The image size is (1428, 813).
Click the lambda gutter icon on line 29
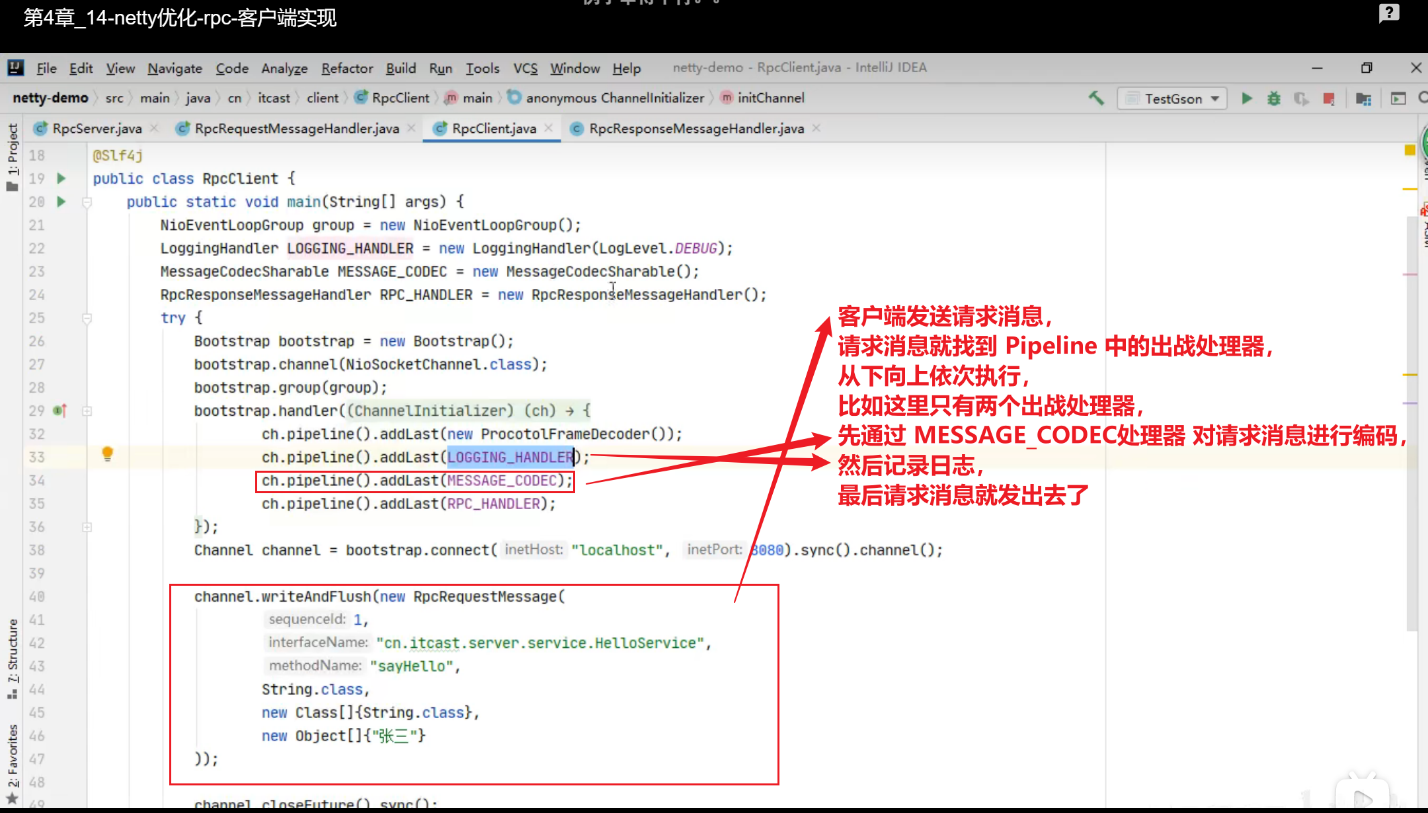60,411
